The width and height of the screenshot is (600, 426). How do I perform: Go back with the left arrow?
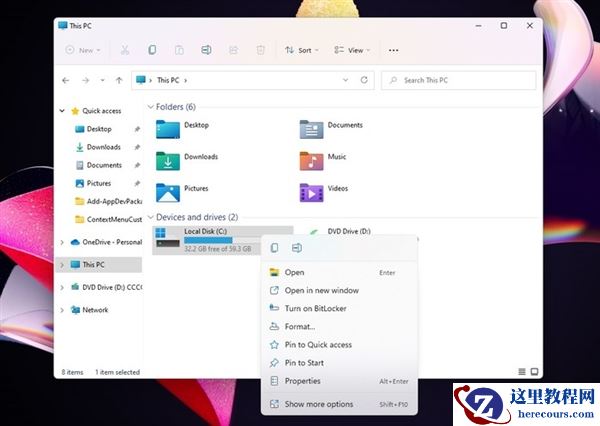pyautogui.click(x=65, y=80)
